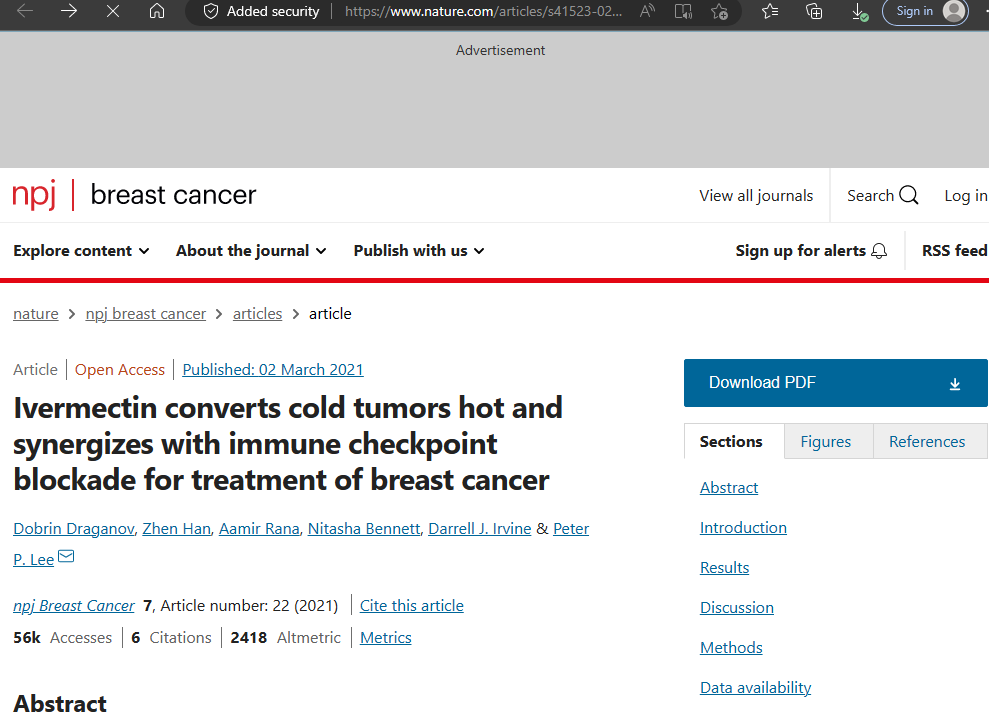
Task: Add this page to favorites star icon
Action: coord(719,11)
